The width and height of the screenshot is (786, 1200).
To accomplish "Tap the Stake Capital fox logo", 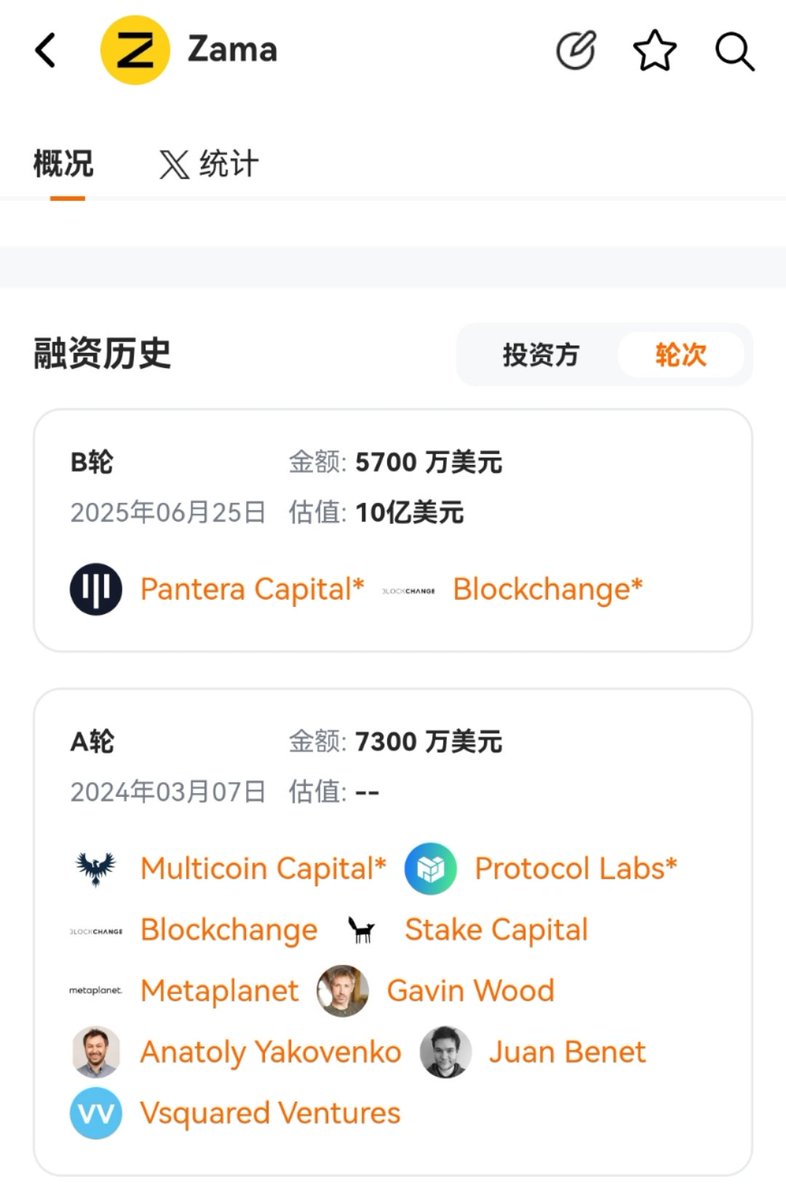I will point(361,930).
